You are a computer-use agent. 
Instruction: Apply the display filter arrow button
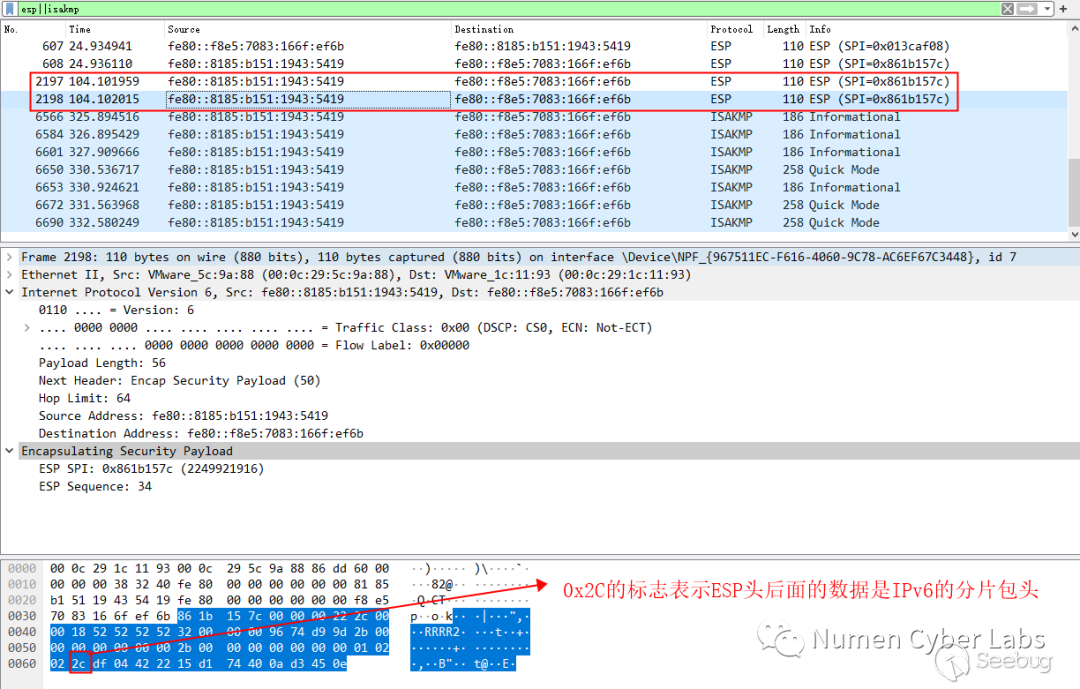click(1027, 9)
